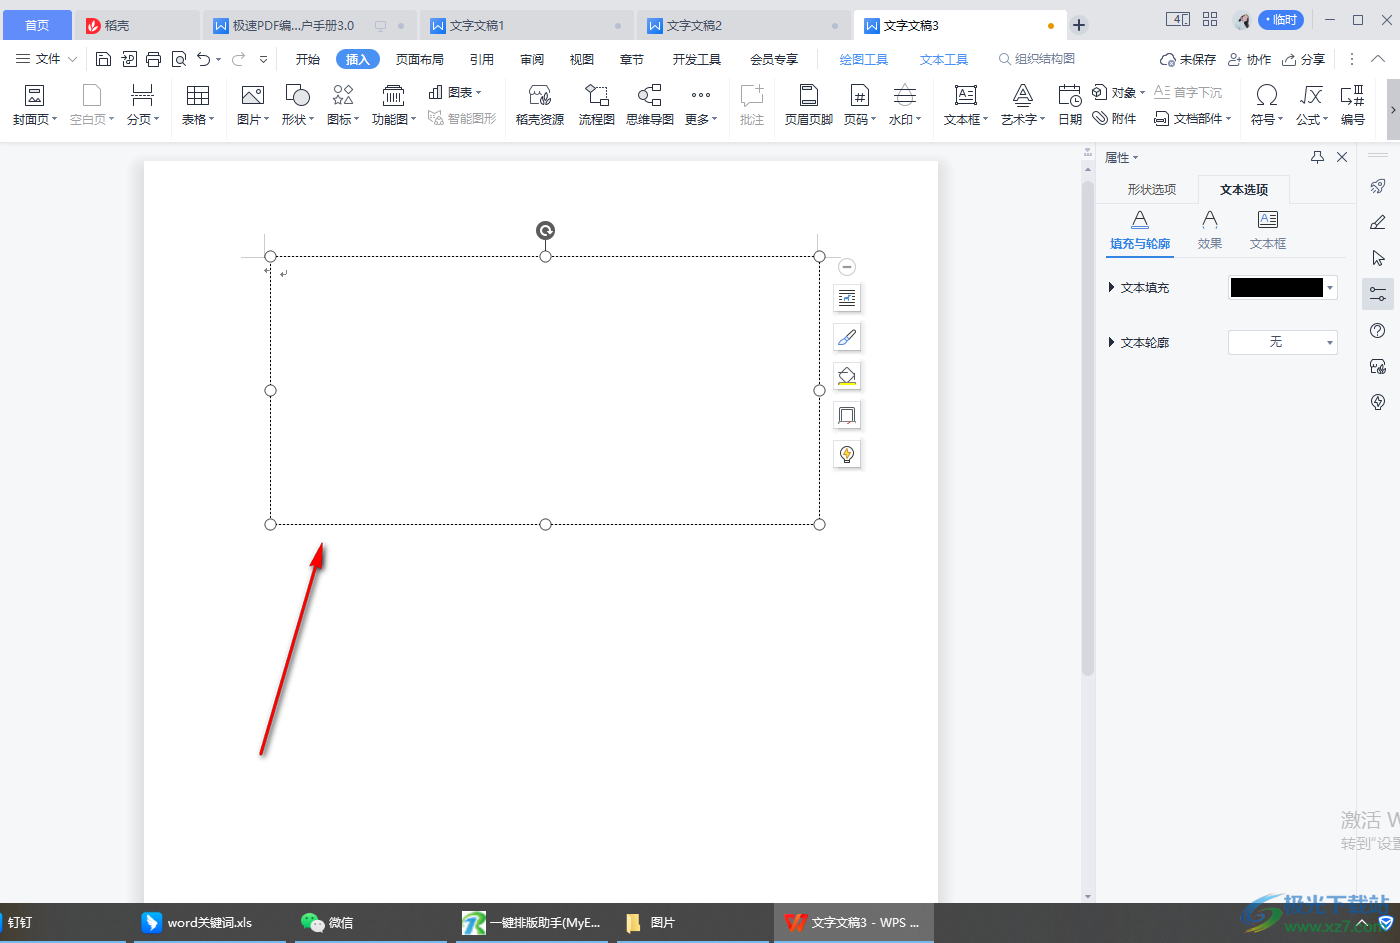Open the text fill color dropdown arrow
1400x943 pixels.
coord(1330,288)
